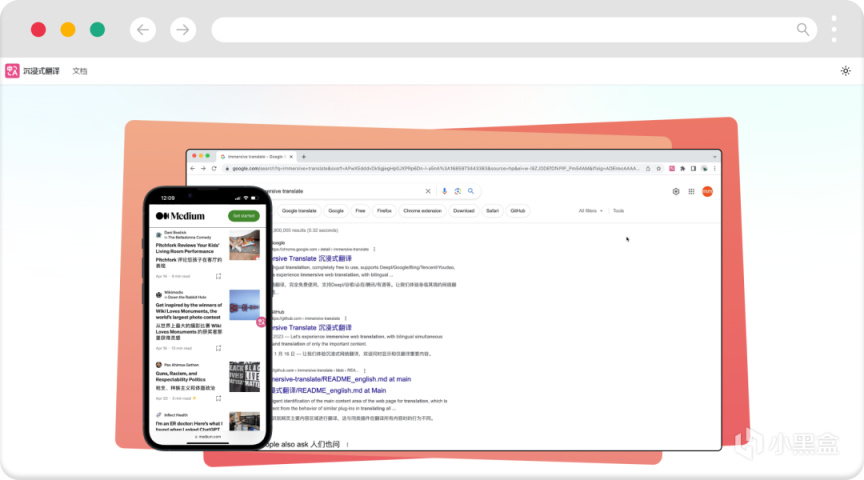This screenshot has width=864, height=480.
Task: Open the outer browser's three-dot menu
Action: [x=834, y=29]
